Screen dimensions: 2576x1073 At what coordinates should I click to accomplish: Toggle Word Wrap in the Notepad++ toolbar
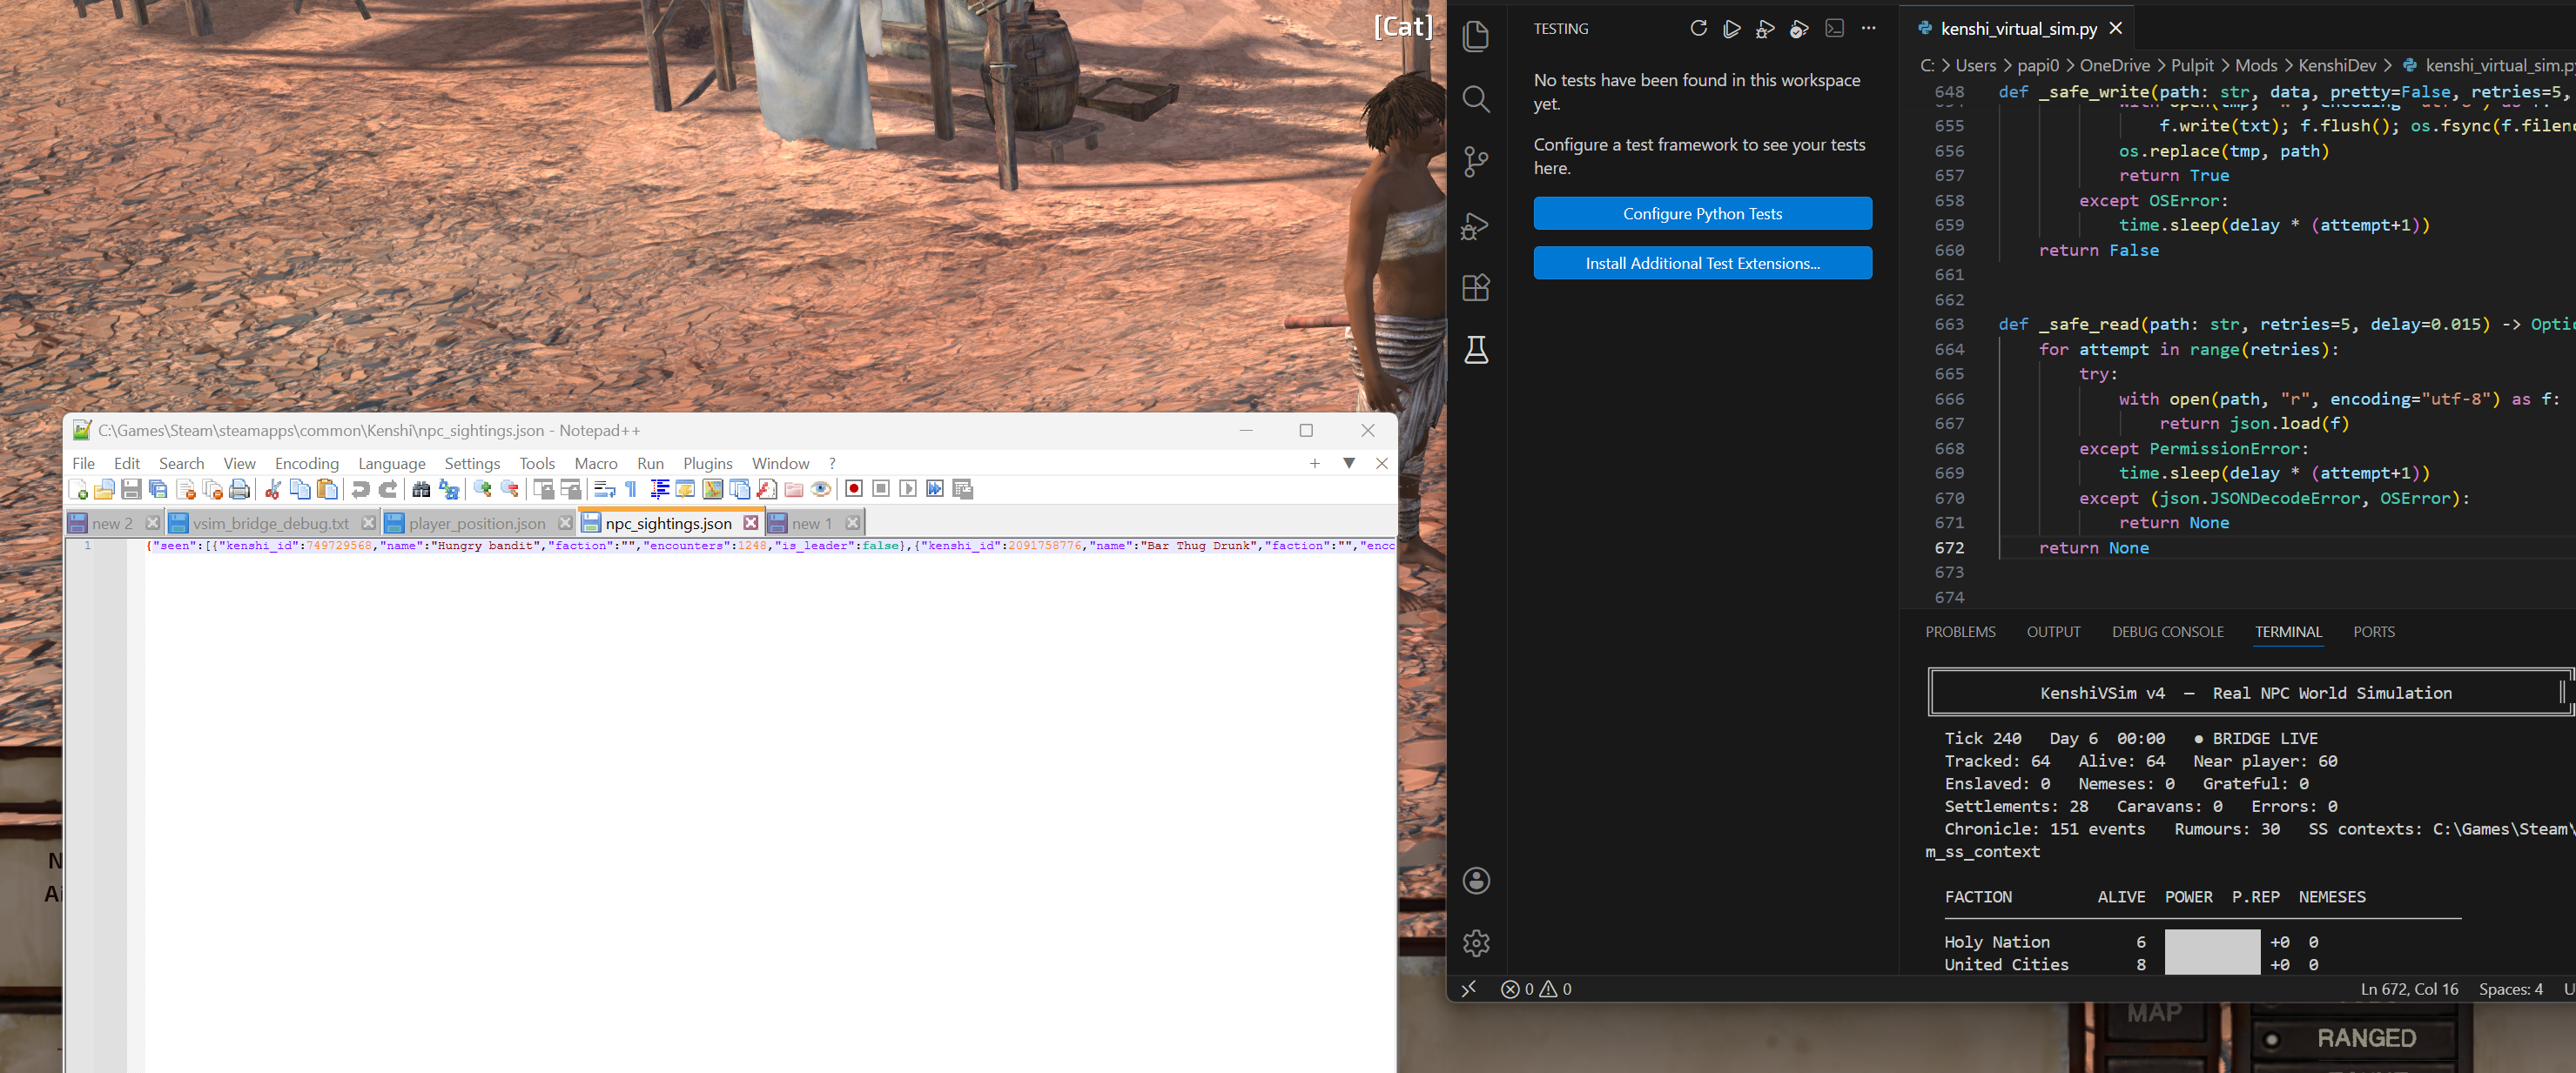604,489
